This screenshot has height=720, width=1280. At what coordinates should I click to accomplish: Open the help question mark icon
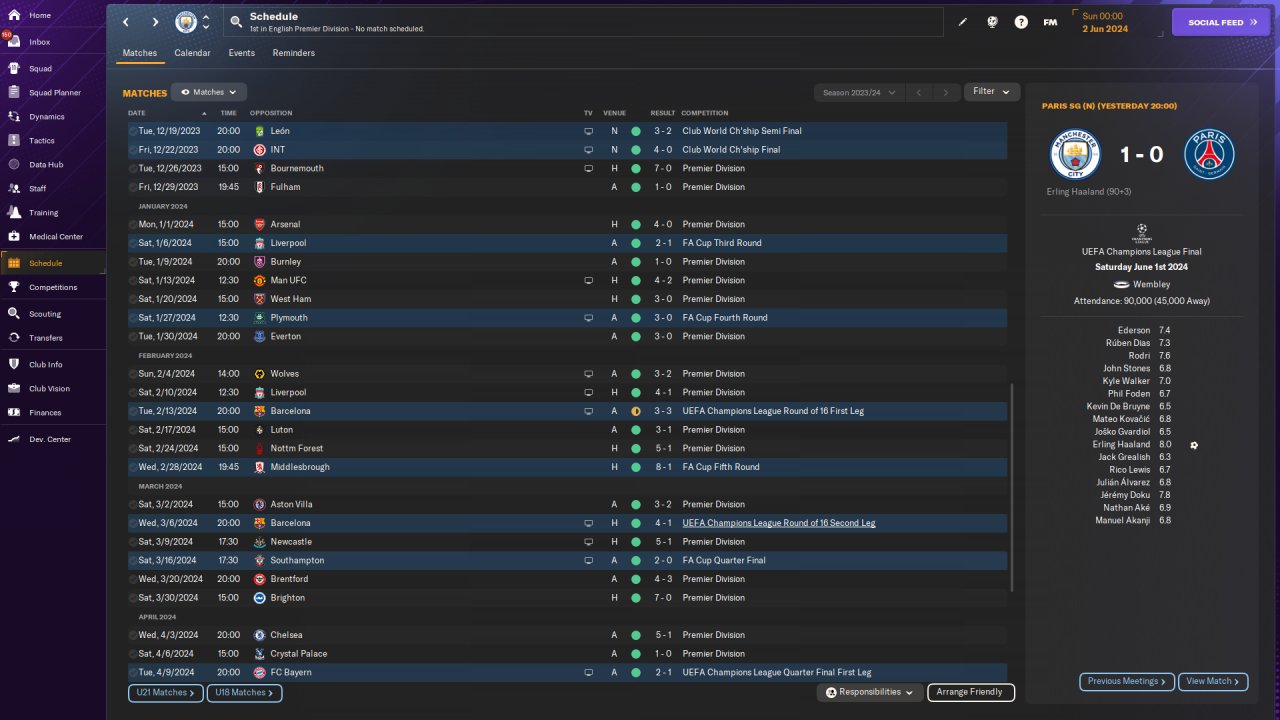1021,22
